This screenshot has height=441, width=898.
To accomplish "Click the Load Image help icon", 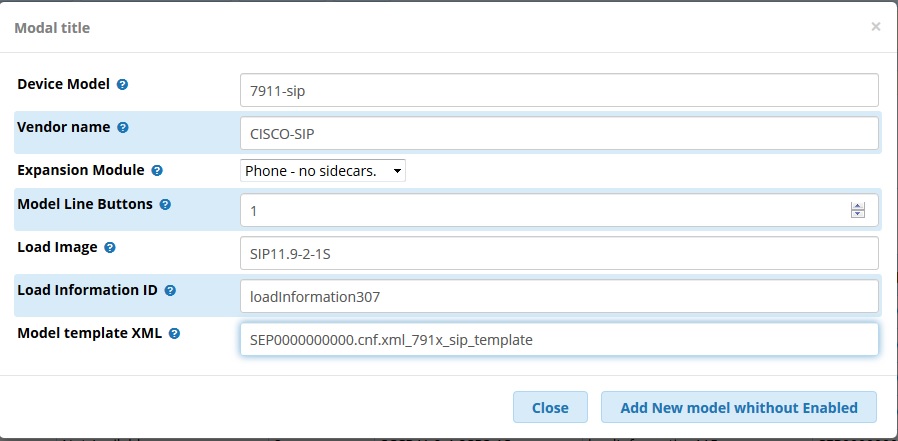I will pyautogui.click(x=110, y=247).
